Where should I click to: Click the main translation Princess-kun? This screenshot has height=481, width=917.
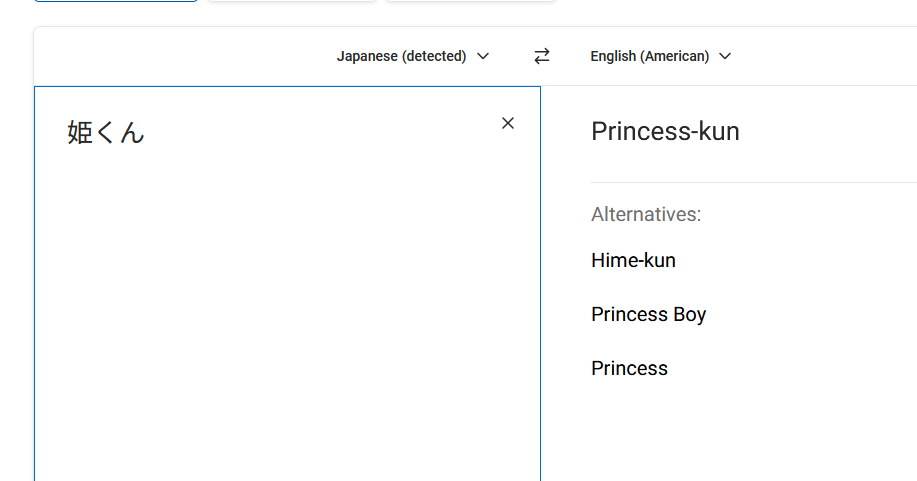click(x=665, y=131)
